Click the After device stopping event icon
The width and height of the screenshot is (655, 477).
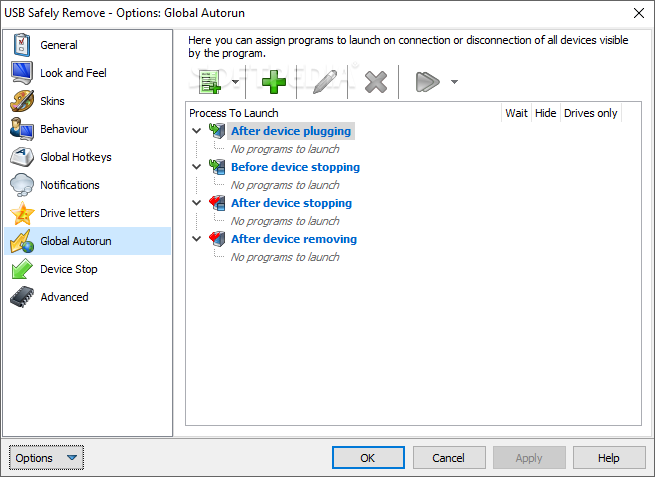coord(217,203)
